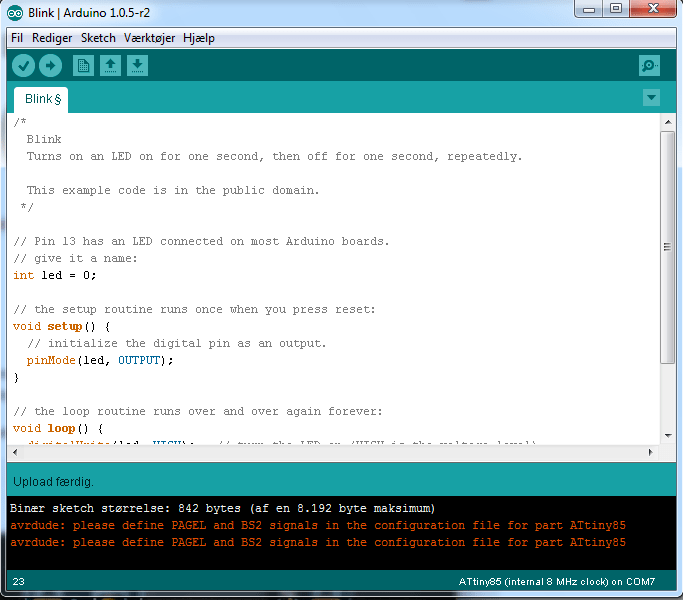Click the ATtiny85 board info in status bar

point(556,582)
